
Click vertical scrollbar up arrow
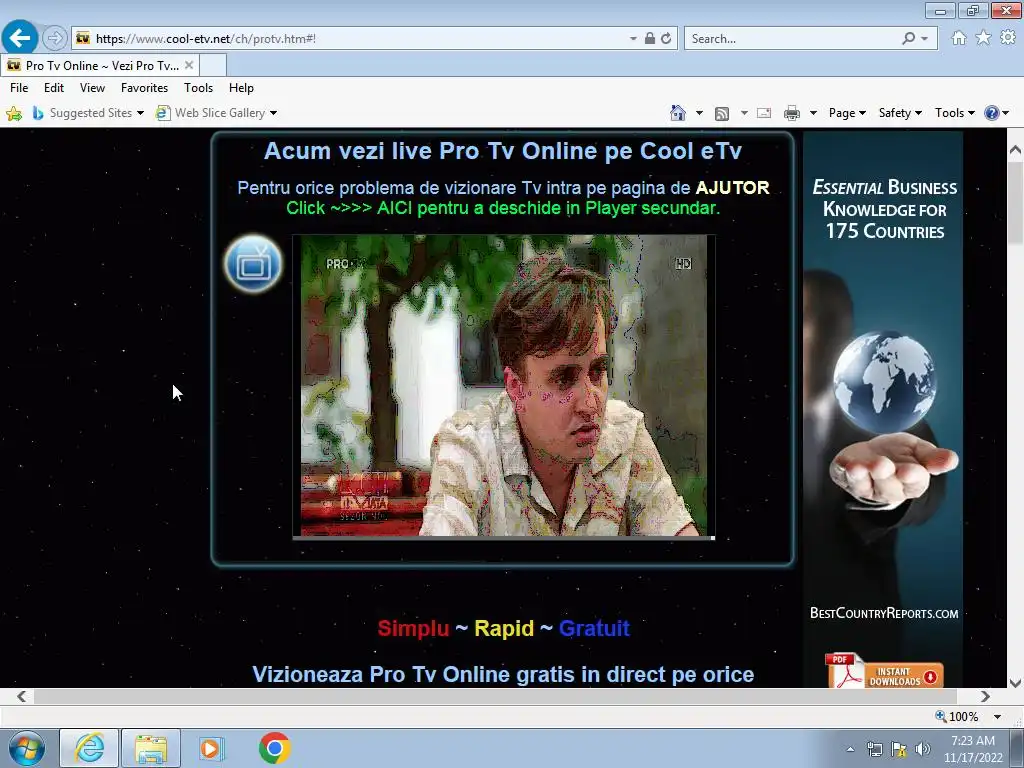(x=1015, y=150)
